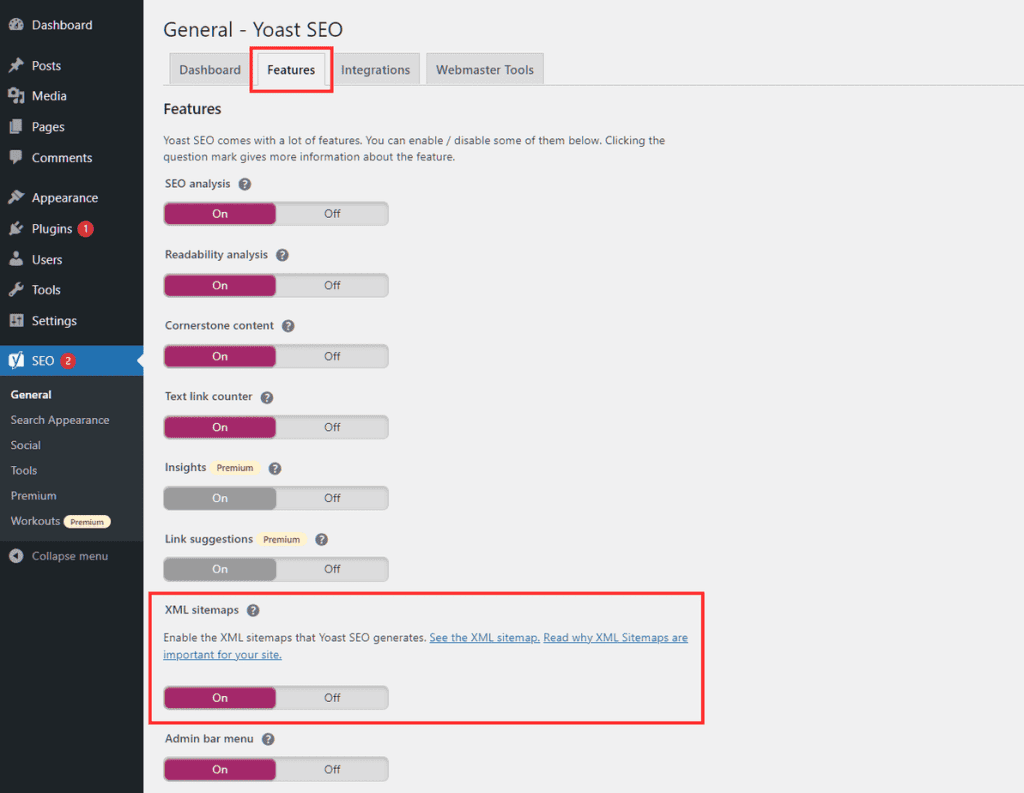Screen dimensions: 1024x793
Task: Open help question mark for XML sitemaps
Action: pyautogui.click(x=253, y=610)
